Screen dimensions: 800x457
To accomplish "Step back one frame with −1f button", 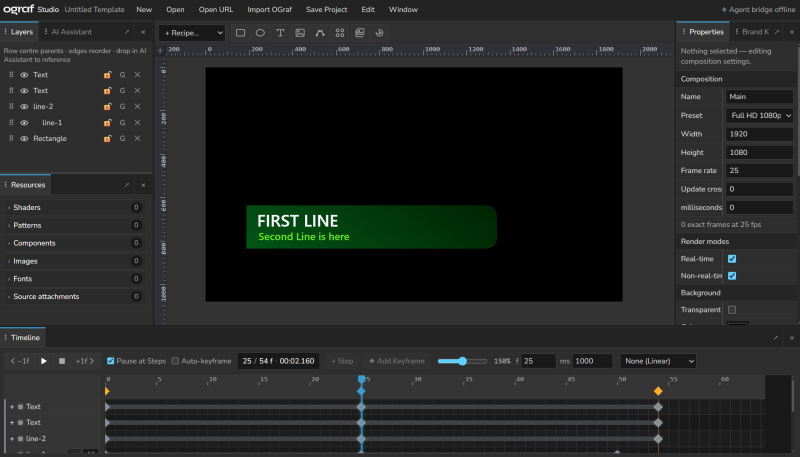I will tap(20, 361).
